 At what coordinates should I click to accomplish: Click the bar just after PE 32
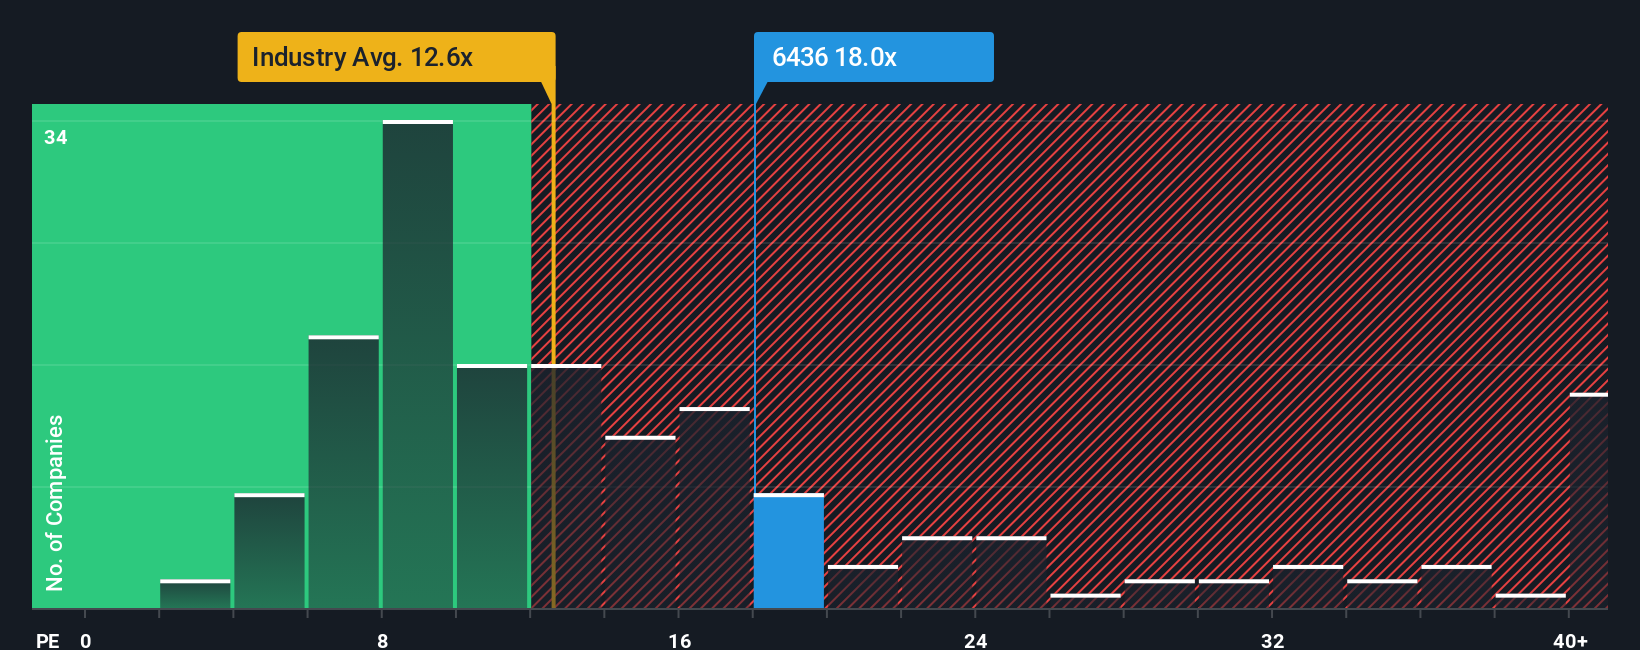point(1308,587)
